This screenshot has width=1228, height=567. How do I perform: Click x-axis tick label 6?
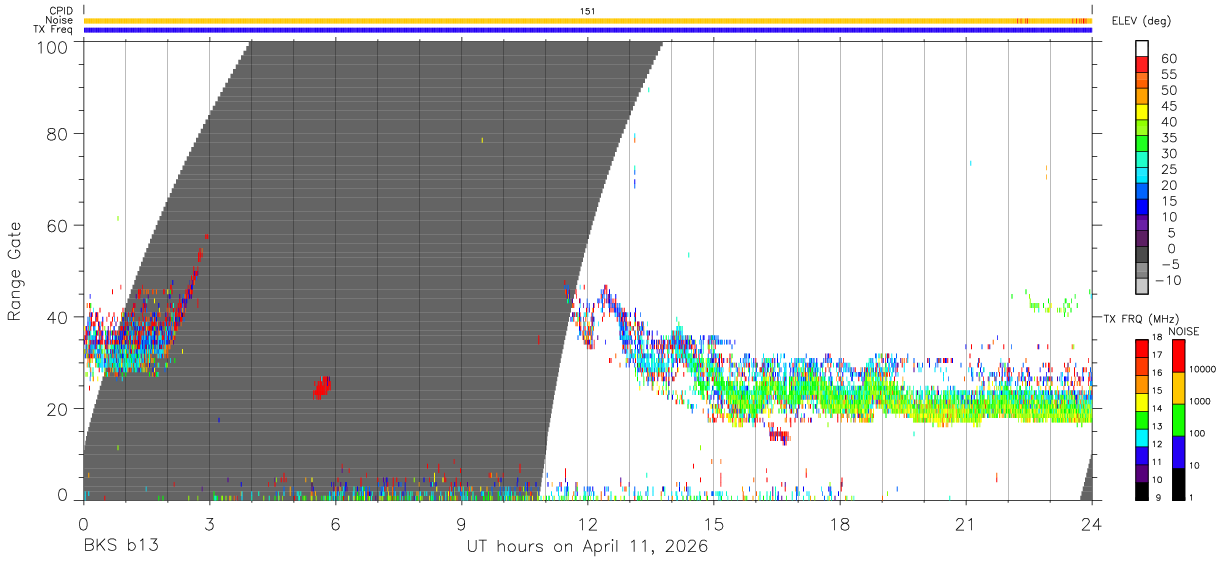(x=335, y=523)
